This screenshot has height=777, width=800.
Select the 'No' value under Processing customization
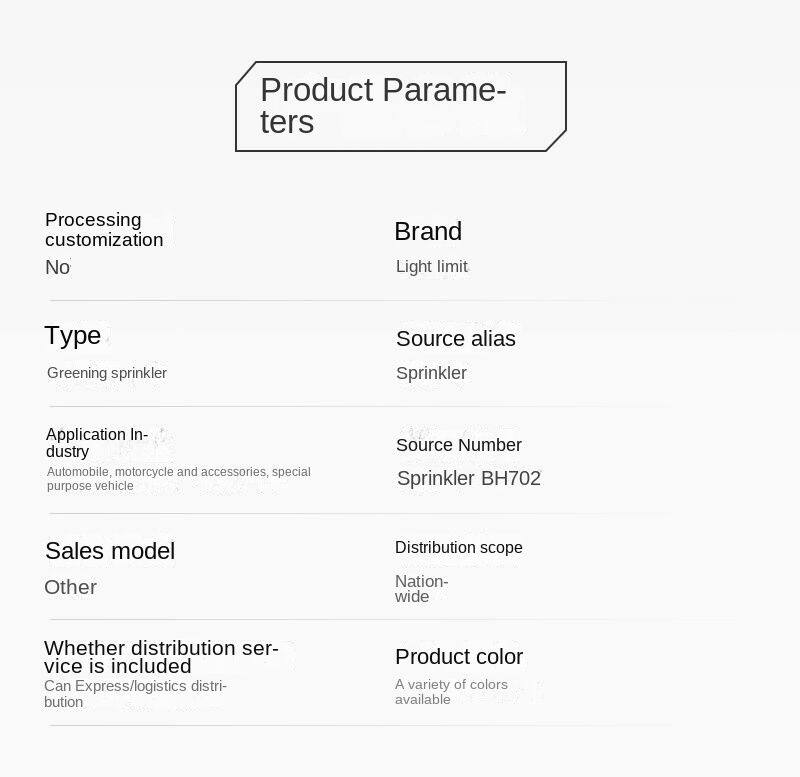(x=58, y=267)
